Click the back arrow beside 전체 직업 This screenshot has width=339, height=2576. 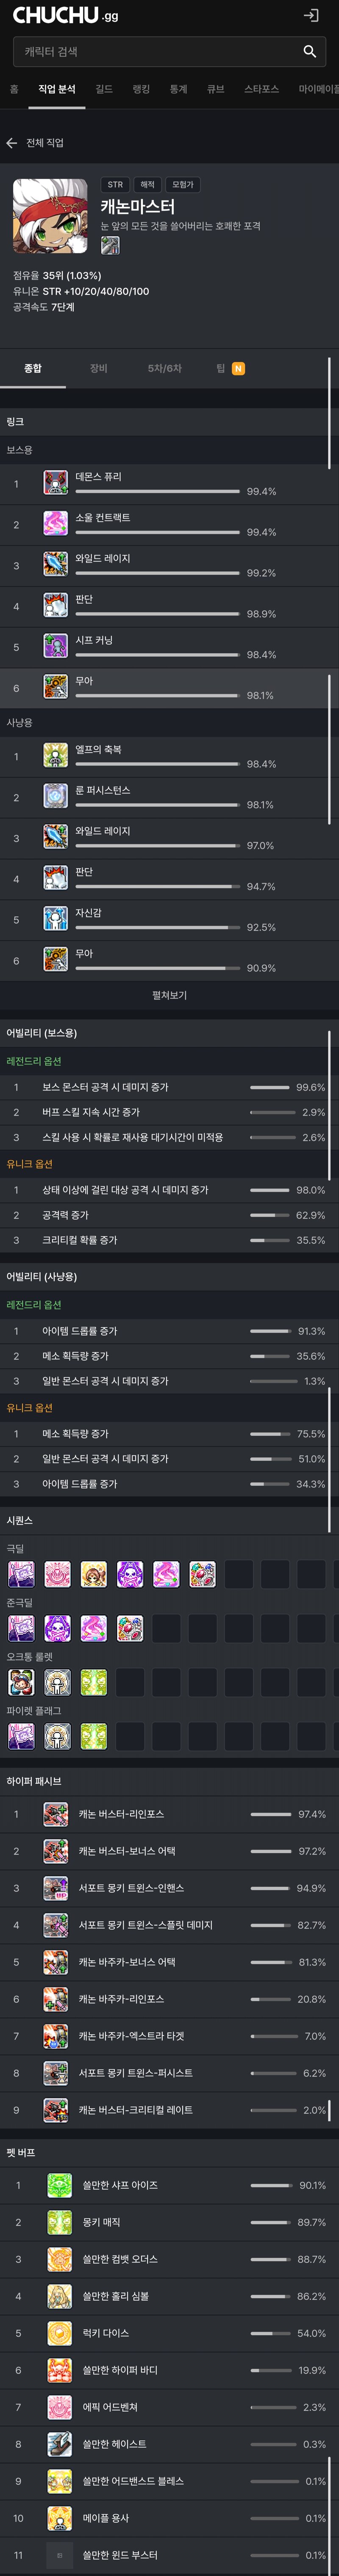point(11,143)
